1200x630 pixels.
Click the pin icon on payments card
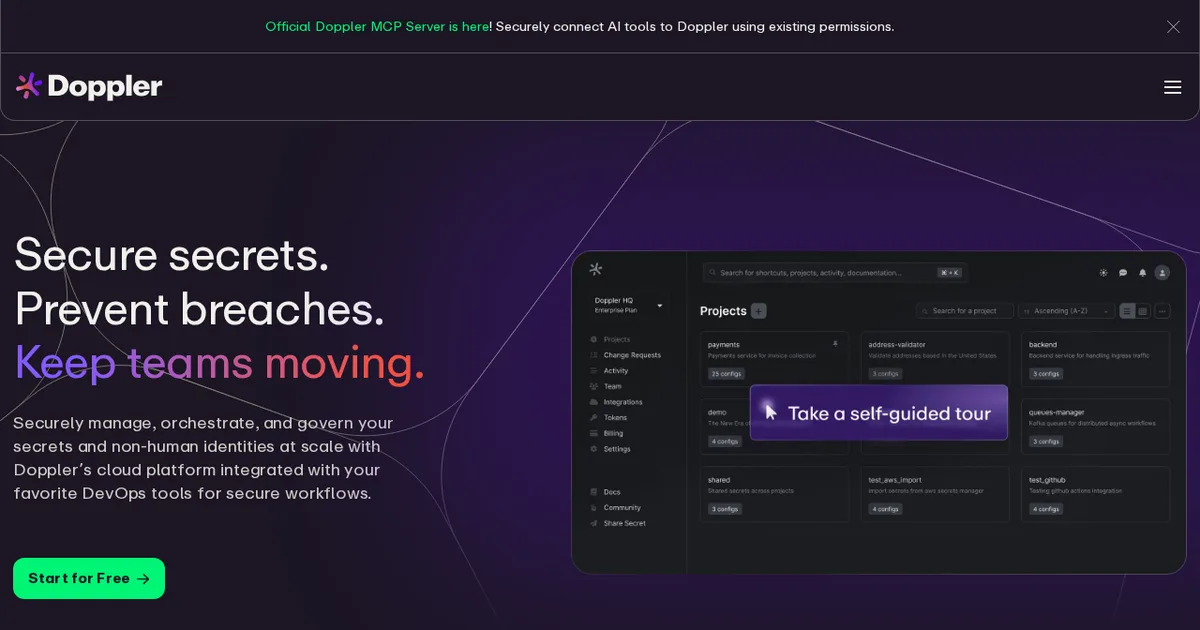coord(835,344)
